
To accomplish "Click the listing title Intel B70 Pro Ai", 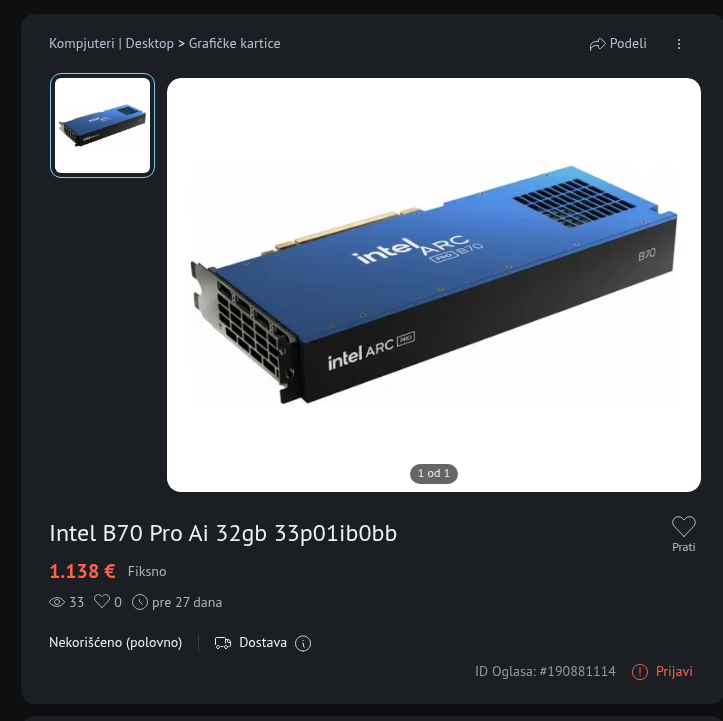I will [223, 533].
